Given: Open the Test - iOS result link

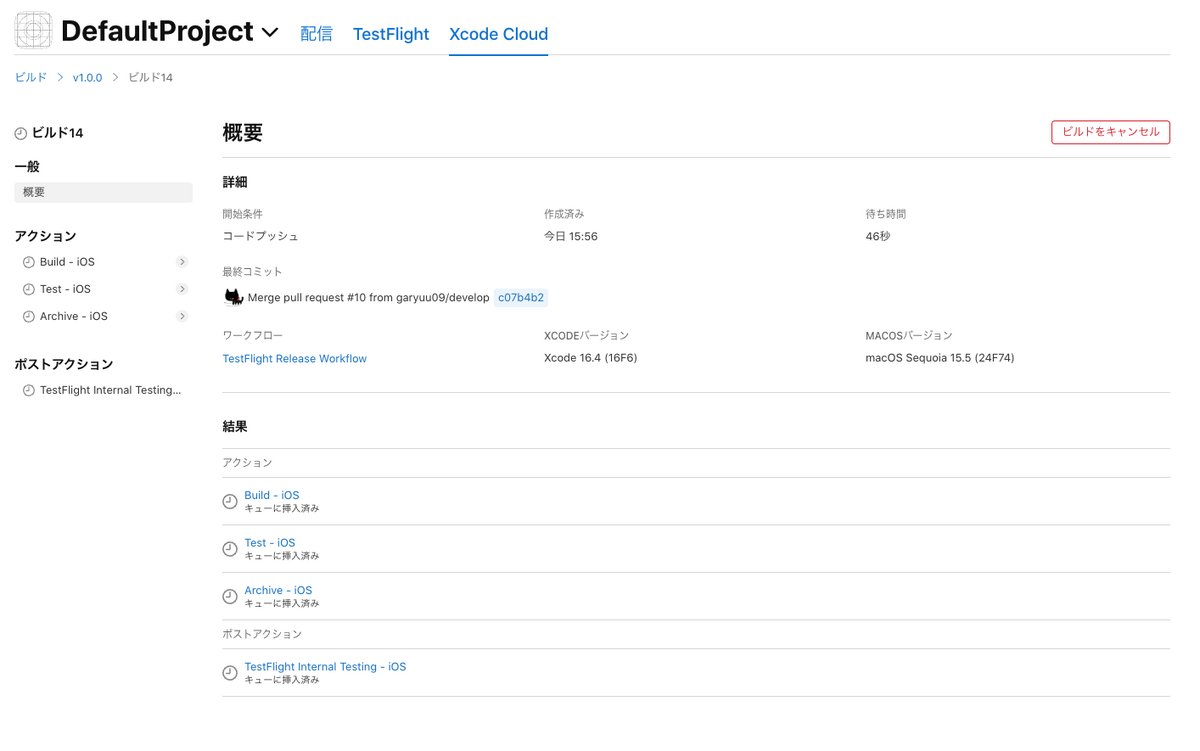Looking at the screenshot, I should (x=270, y=543).
